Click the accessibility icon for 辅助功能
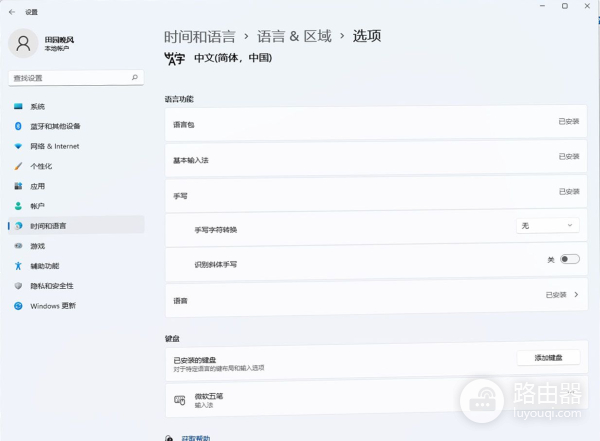This screenshot has width=600, height=441. pyautogui.click(x=18, y=266)
